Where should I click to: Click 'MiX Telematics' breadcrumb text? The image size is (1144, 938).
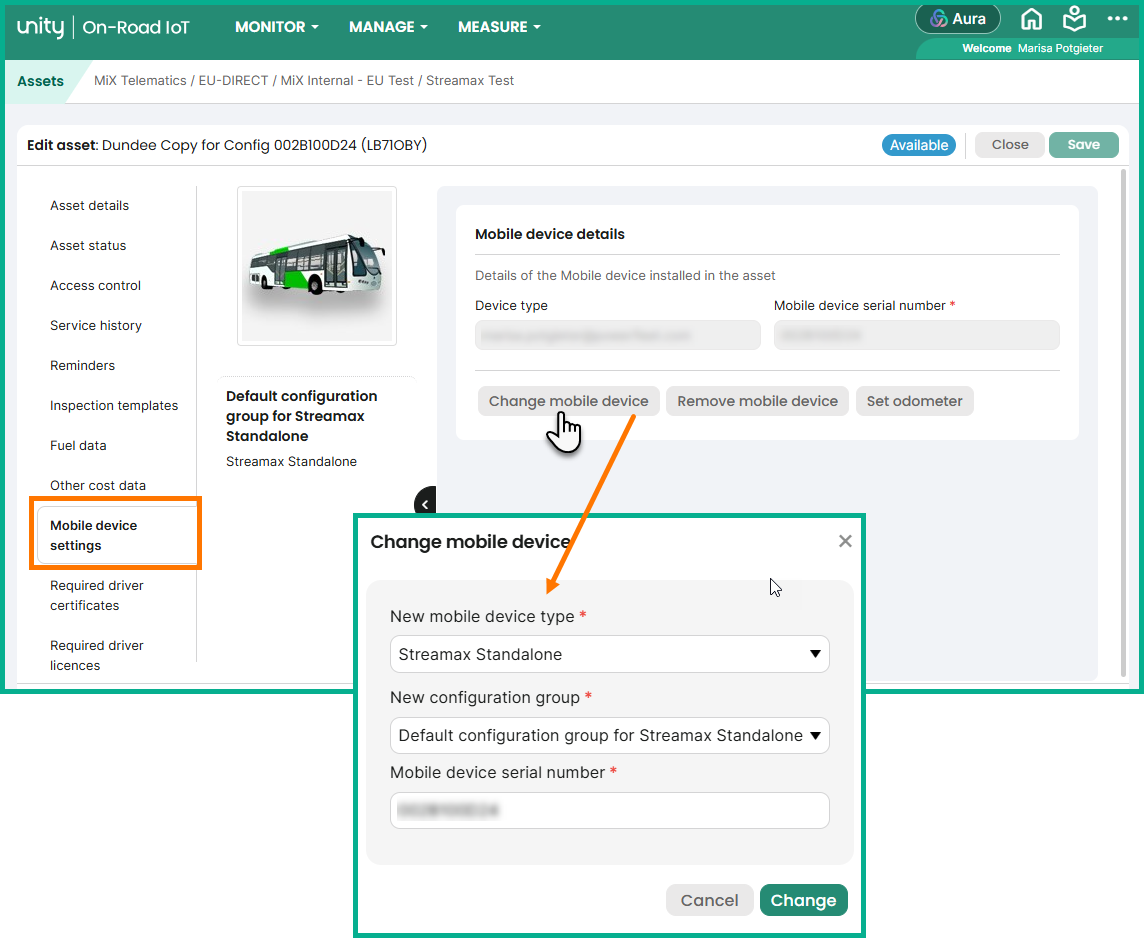point(140,81)
